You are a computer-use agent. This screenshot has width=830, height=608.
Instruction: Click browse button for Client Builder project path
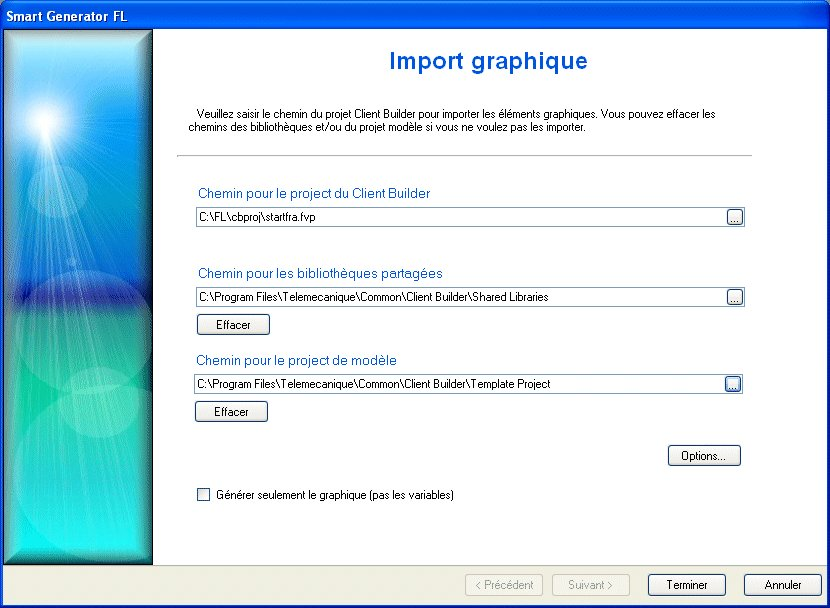(735, 217)
